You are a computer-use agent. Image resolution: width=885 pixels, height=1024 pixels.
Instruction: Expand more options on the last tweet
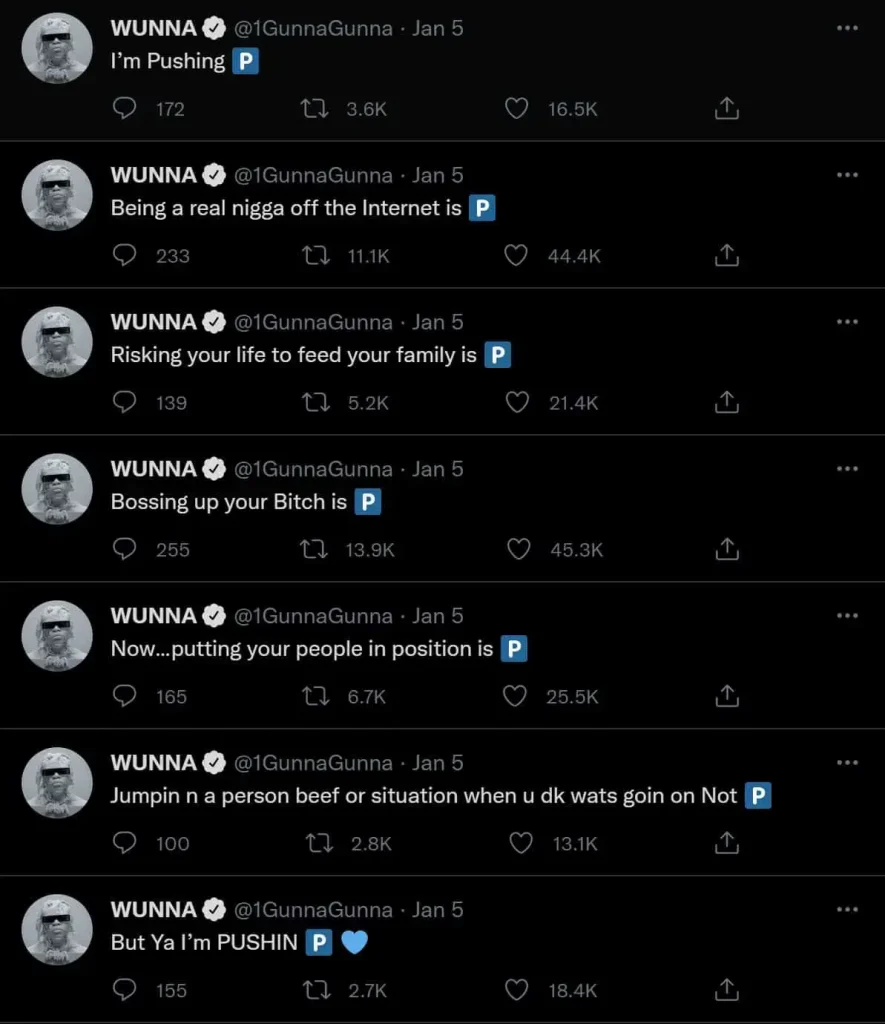[847, 909]
